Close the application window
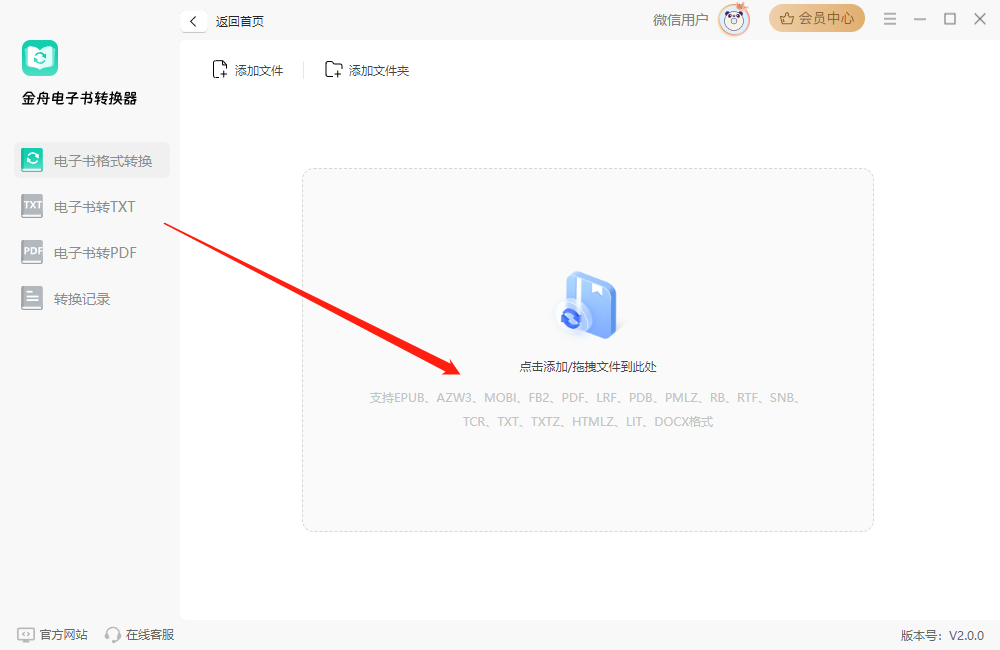1000x650 pixels. coord(980,19)
